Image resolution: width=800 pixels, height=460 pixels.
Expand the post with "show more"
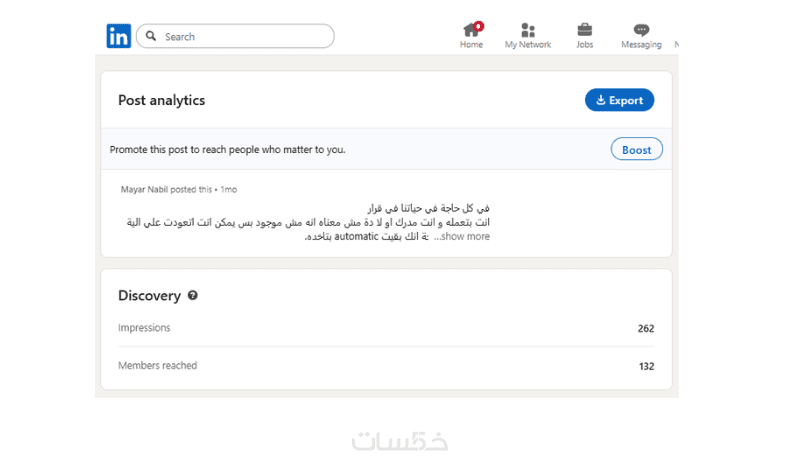point(465,237)
